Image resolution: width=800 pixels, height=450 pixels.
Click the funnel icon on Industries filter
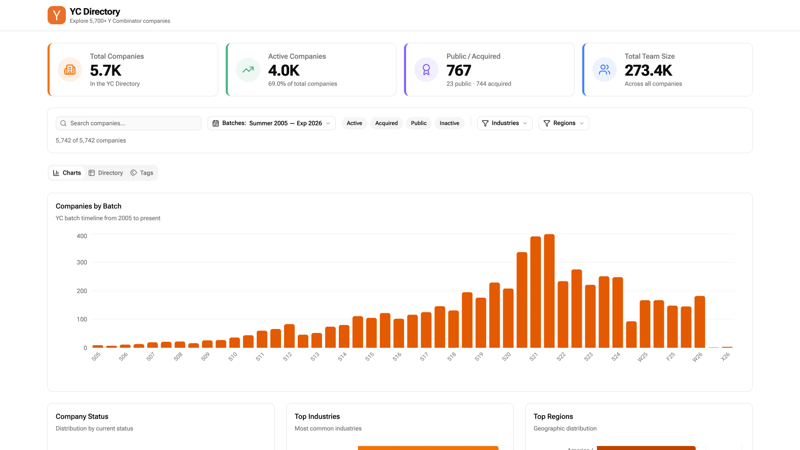485,123
